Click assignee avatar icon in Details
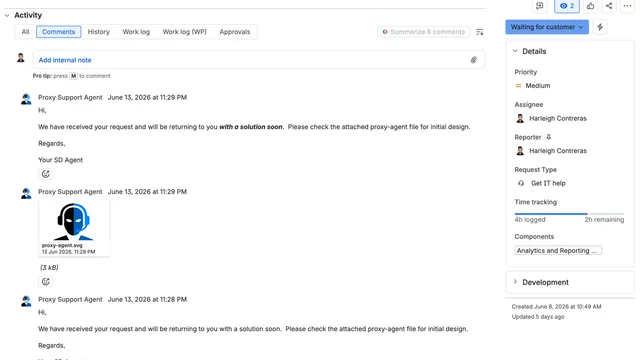640x360 pixels. tap(520, 118)
